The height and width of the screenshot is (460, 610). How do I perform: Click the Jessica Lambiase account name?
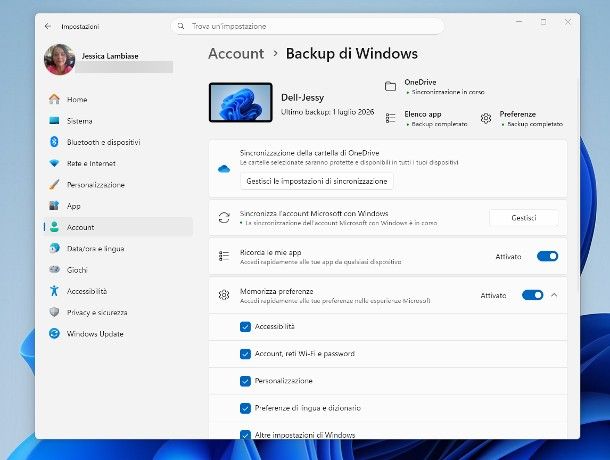pos(110,56)
